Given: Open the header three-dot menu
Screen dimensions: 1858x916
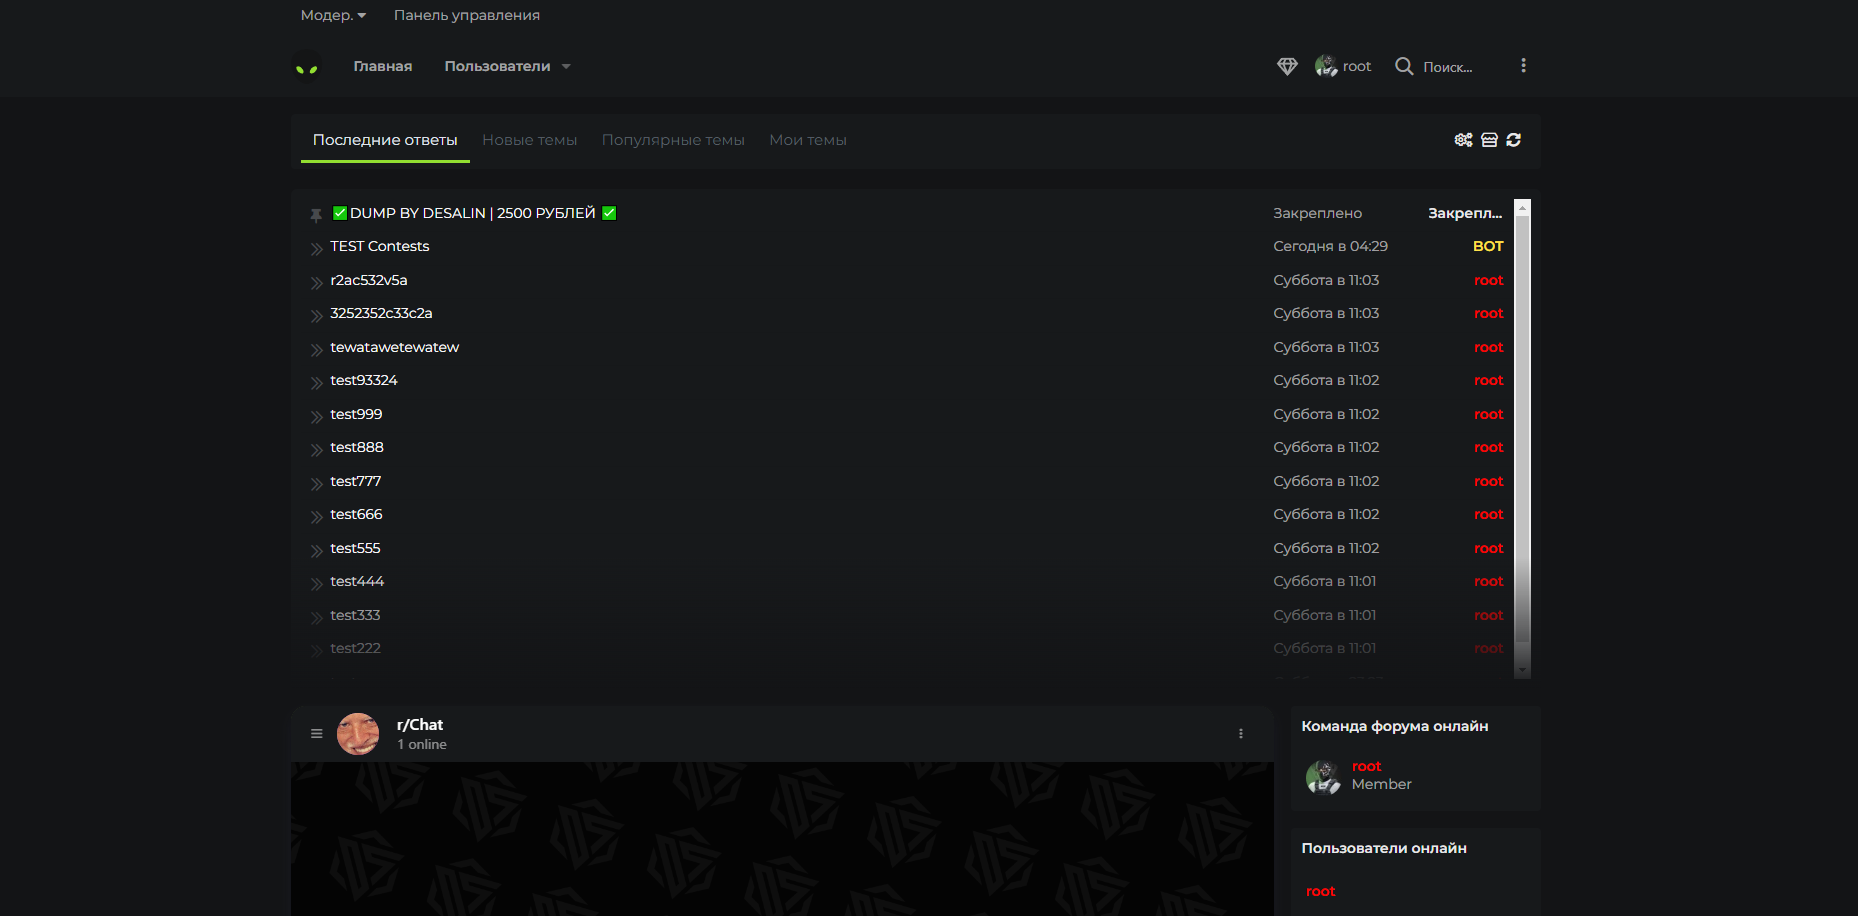Looking at the screenshot, I should (x=1523, y=66).
